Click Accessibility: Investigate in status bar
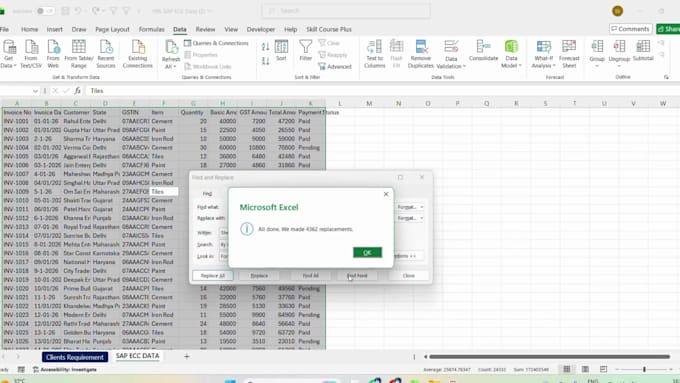Screen dimensions: 680x383 pos(65,370)
